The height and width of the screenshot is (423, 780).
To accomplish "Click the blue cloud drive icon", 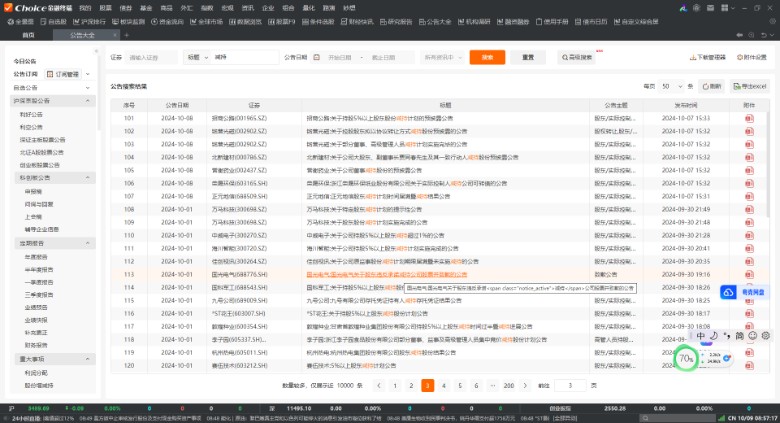I will pyautogui.click(x=729, y=291).
